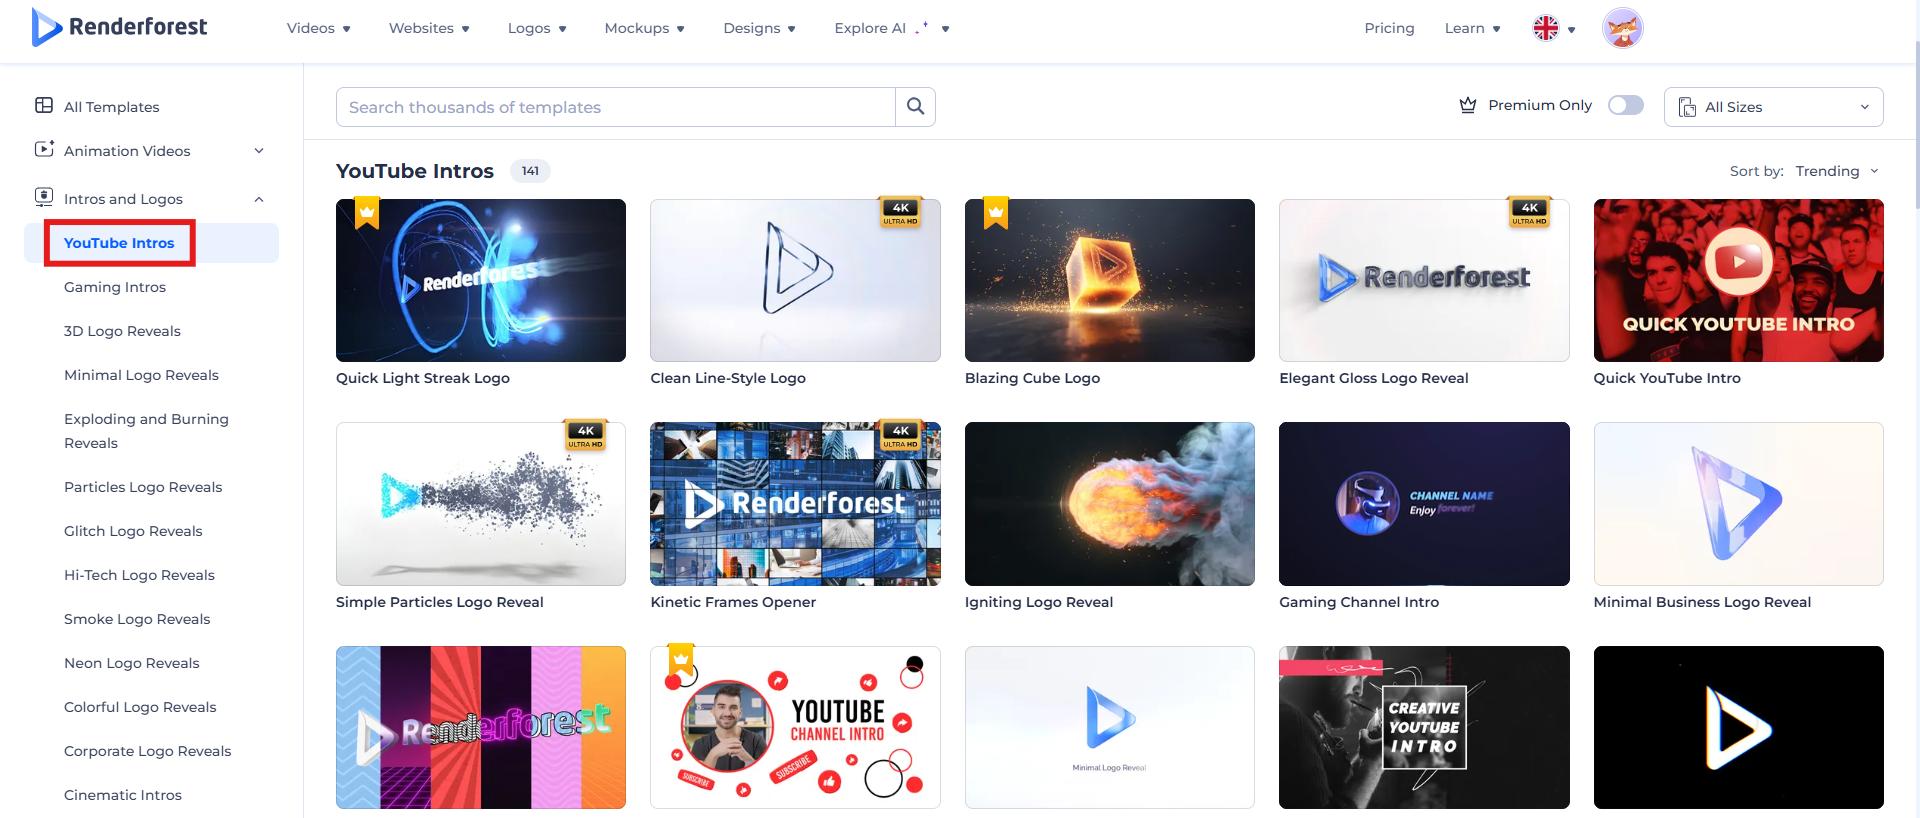
Task: Click the Renderforest logo in the header
Action: 119,27
